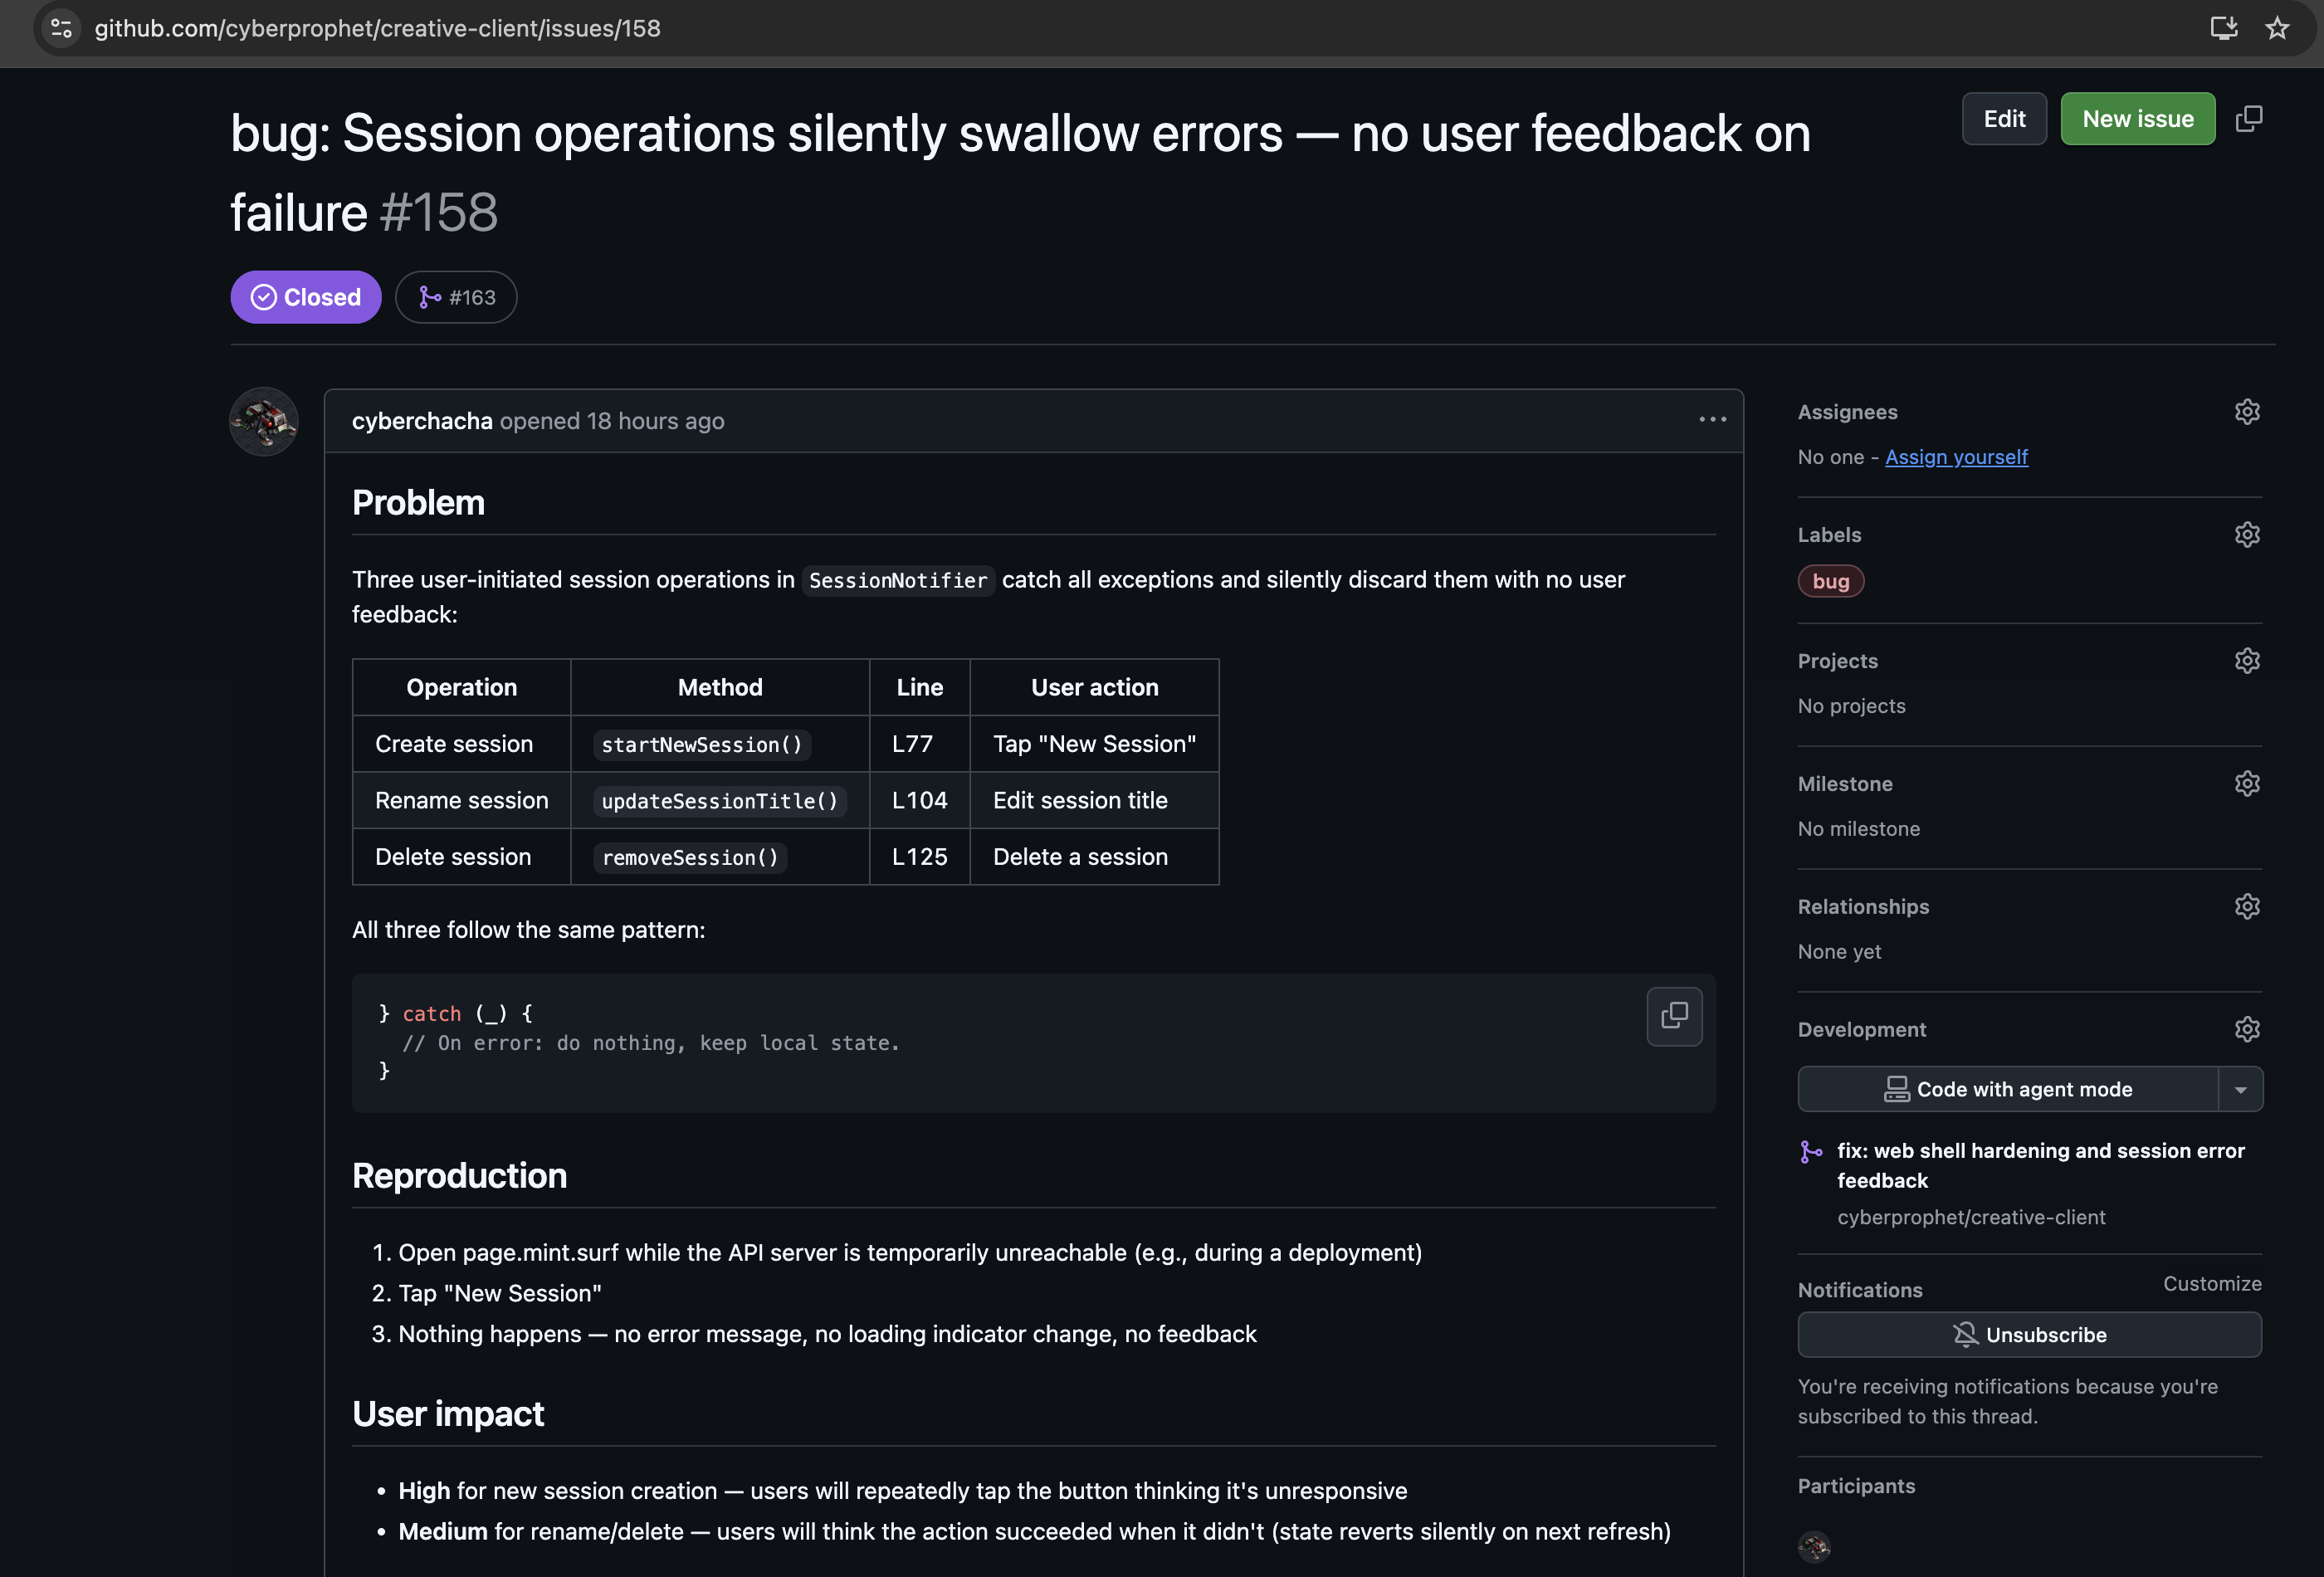Click cyberchacha's avatar thumbnail

pyautogui.click(x=264, y=422)
